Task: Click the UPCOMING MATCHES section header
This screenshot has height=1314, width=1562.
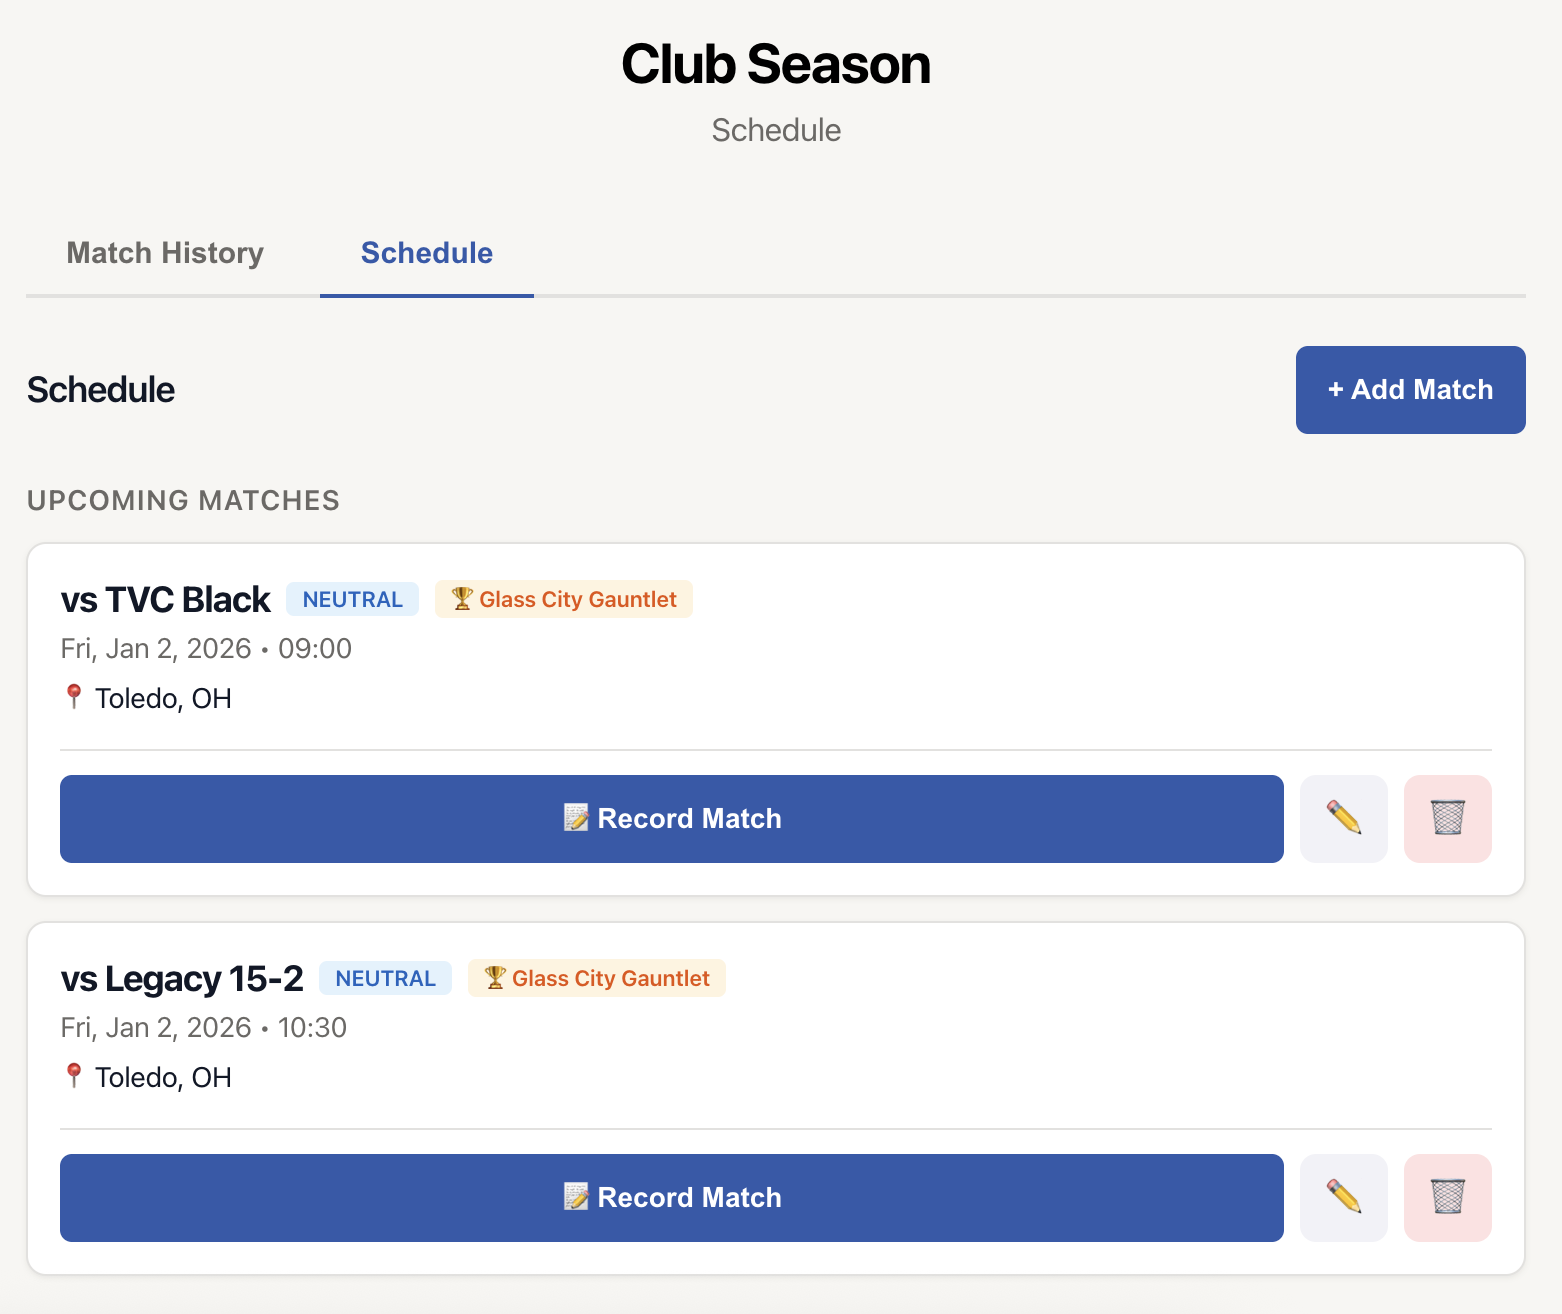Action: click(183, 500)
